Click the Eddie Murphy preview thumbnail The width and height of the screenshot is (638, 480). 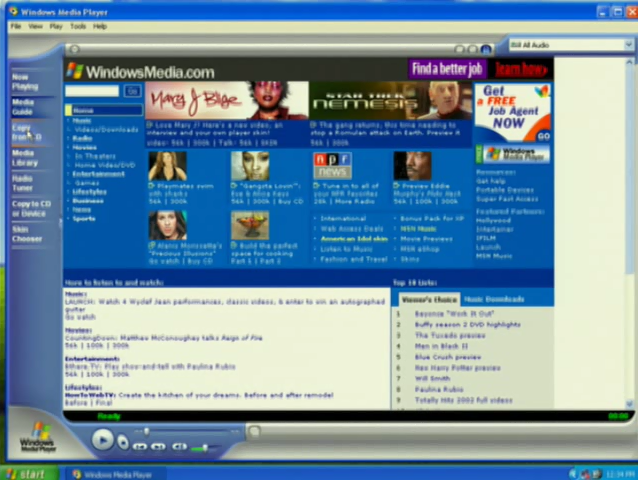(x=412, y=166)
